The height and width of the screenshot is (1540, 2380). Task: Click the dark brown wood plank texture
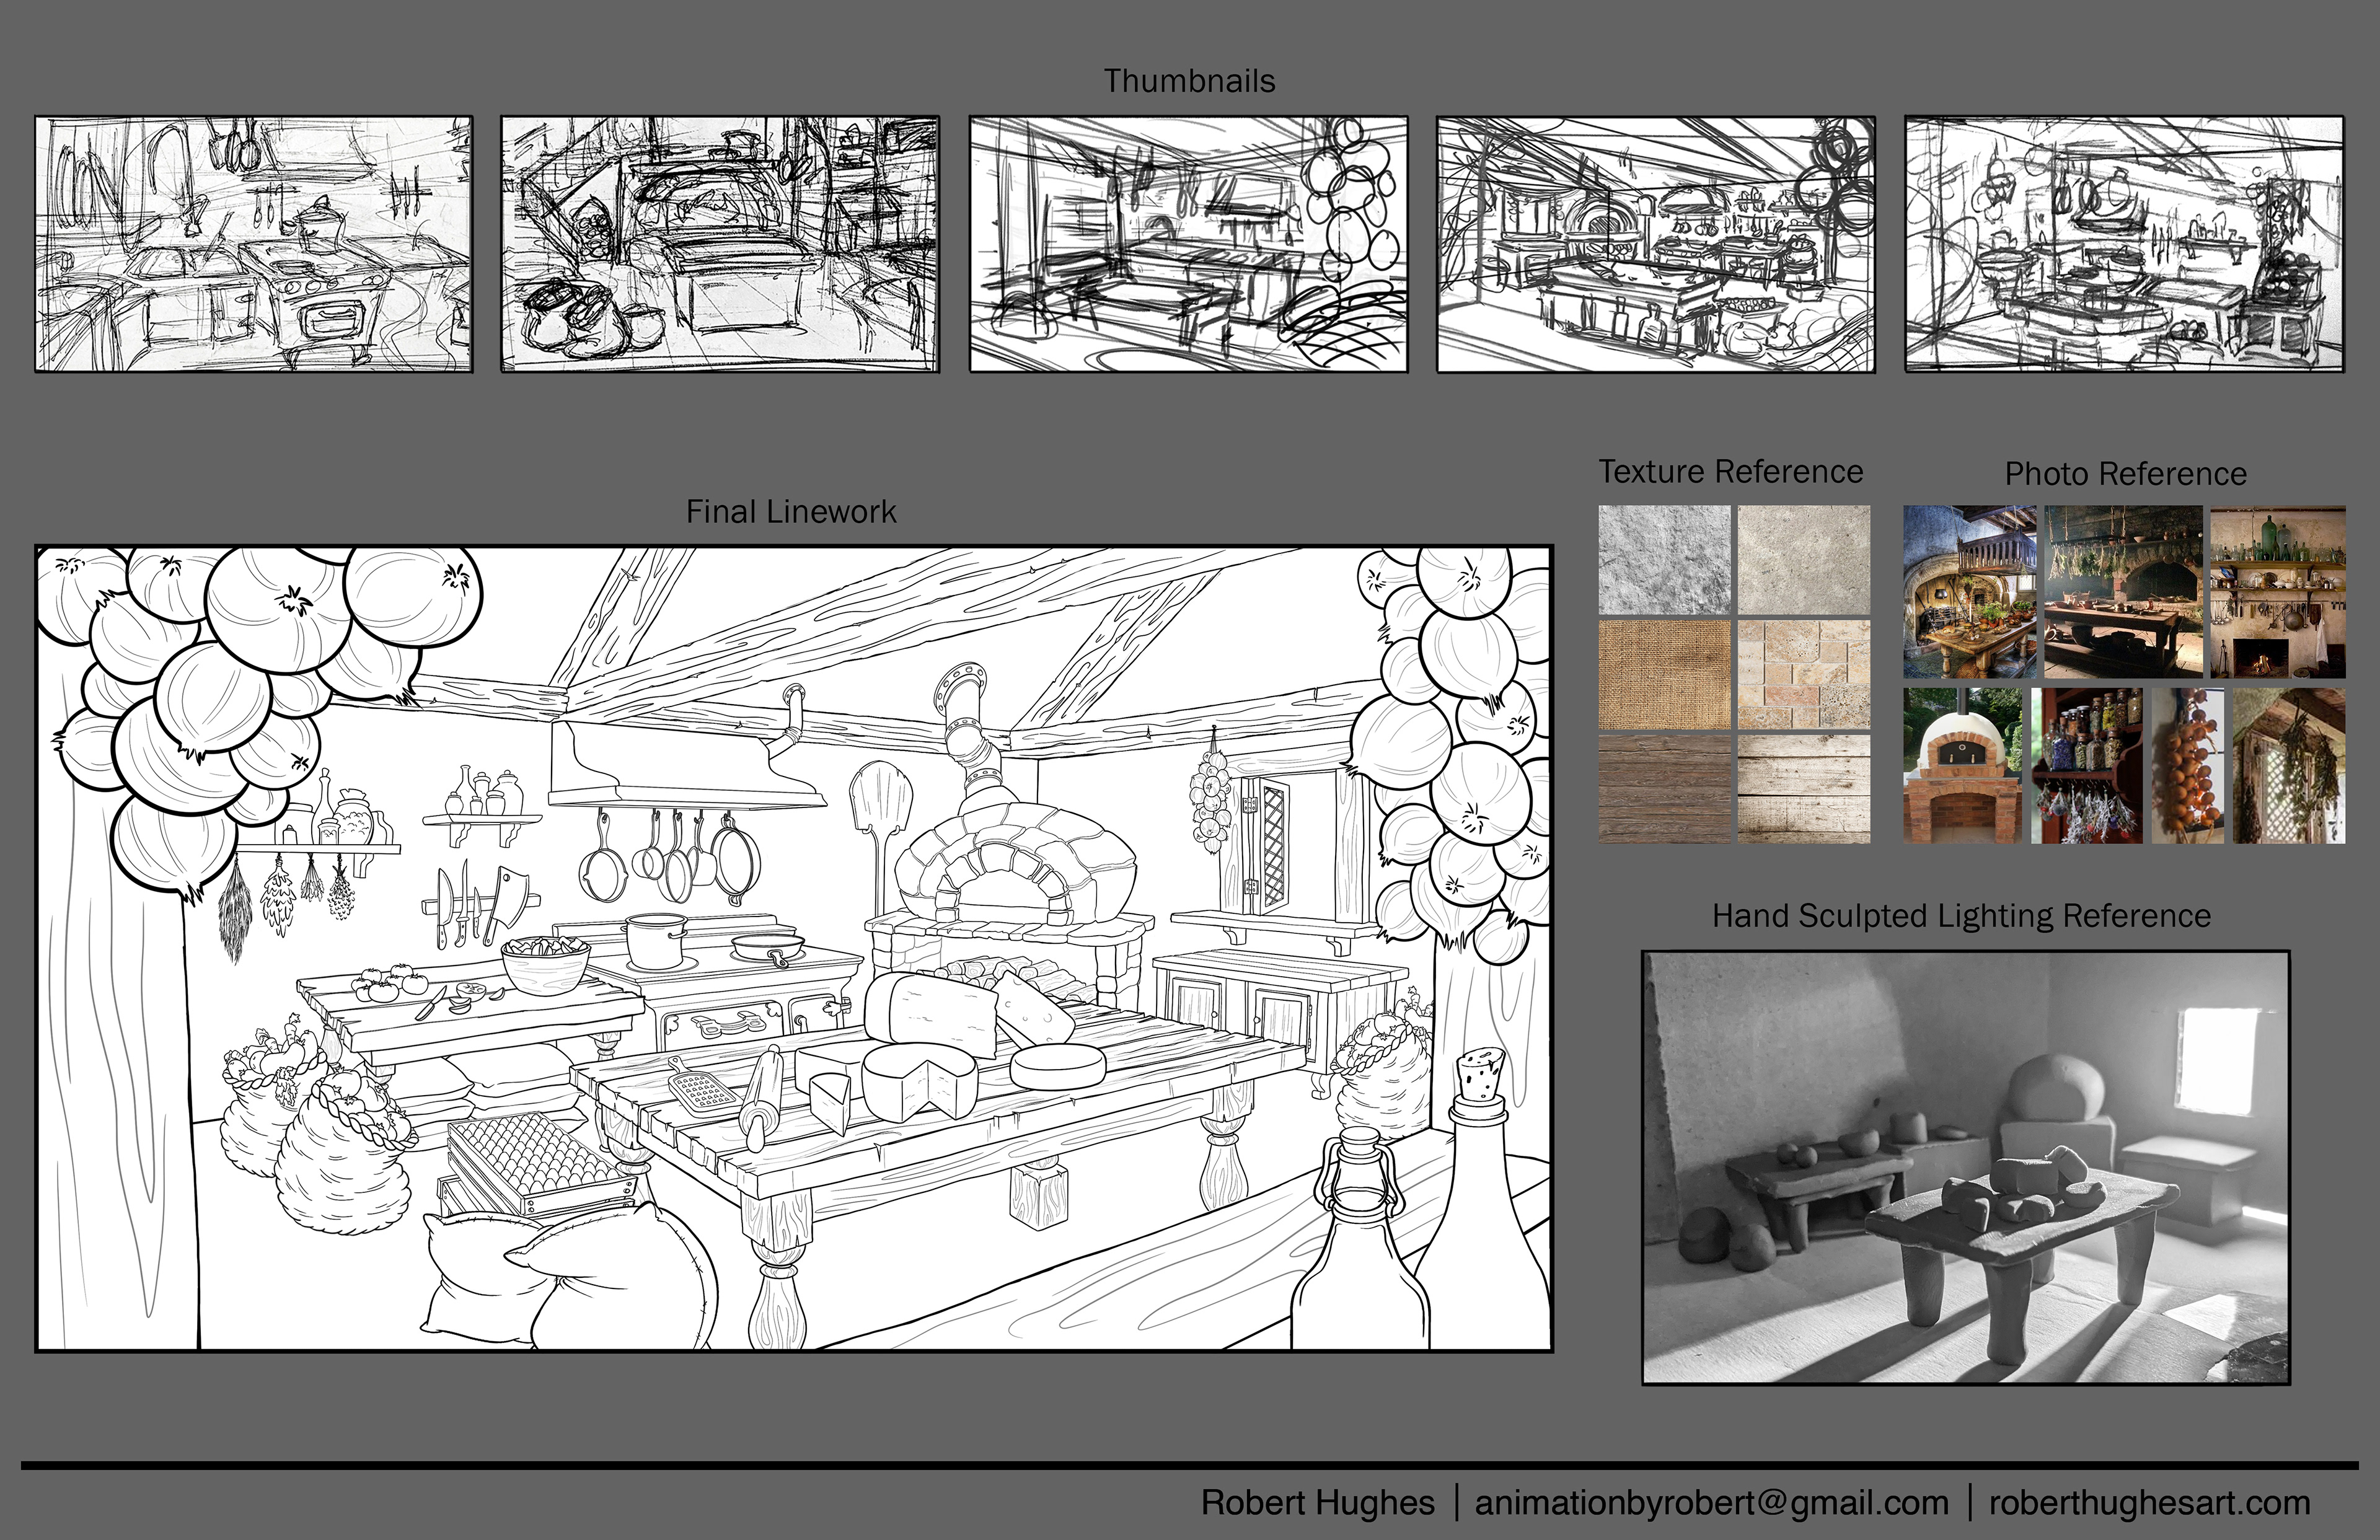tap(1664, 788)
